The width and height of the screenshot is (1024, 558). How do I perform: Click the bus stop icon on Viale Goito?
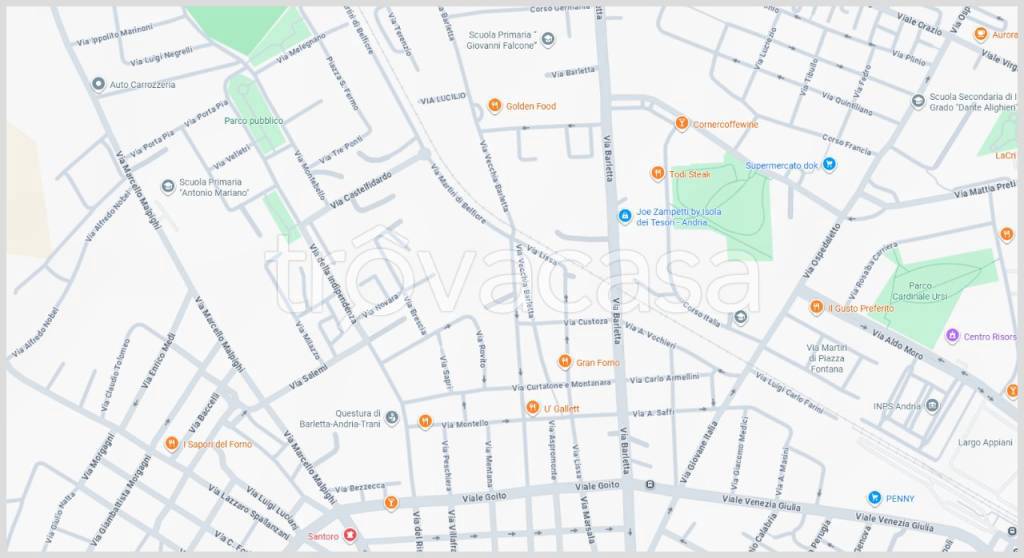click(650, 485)
